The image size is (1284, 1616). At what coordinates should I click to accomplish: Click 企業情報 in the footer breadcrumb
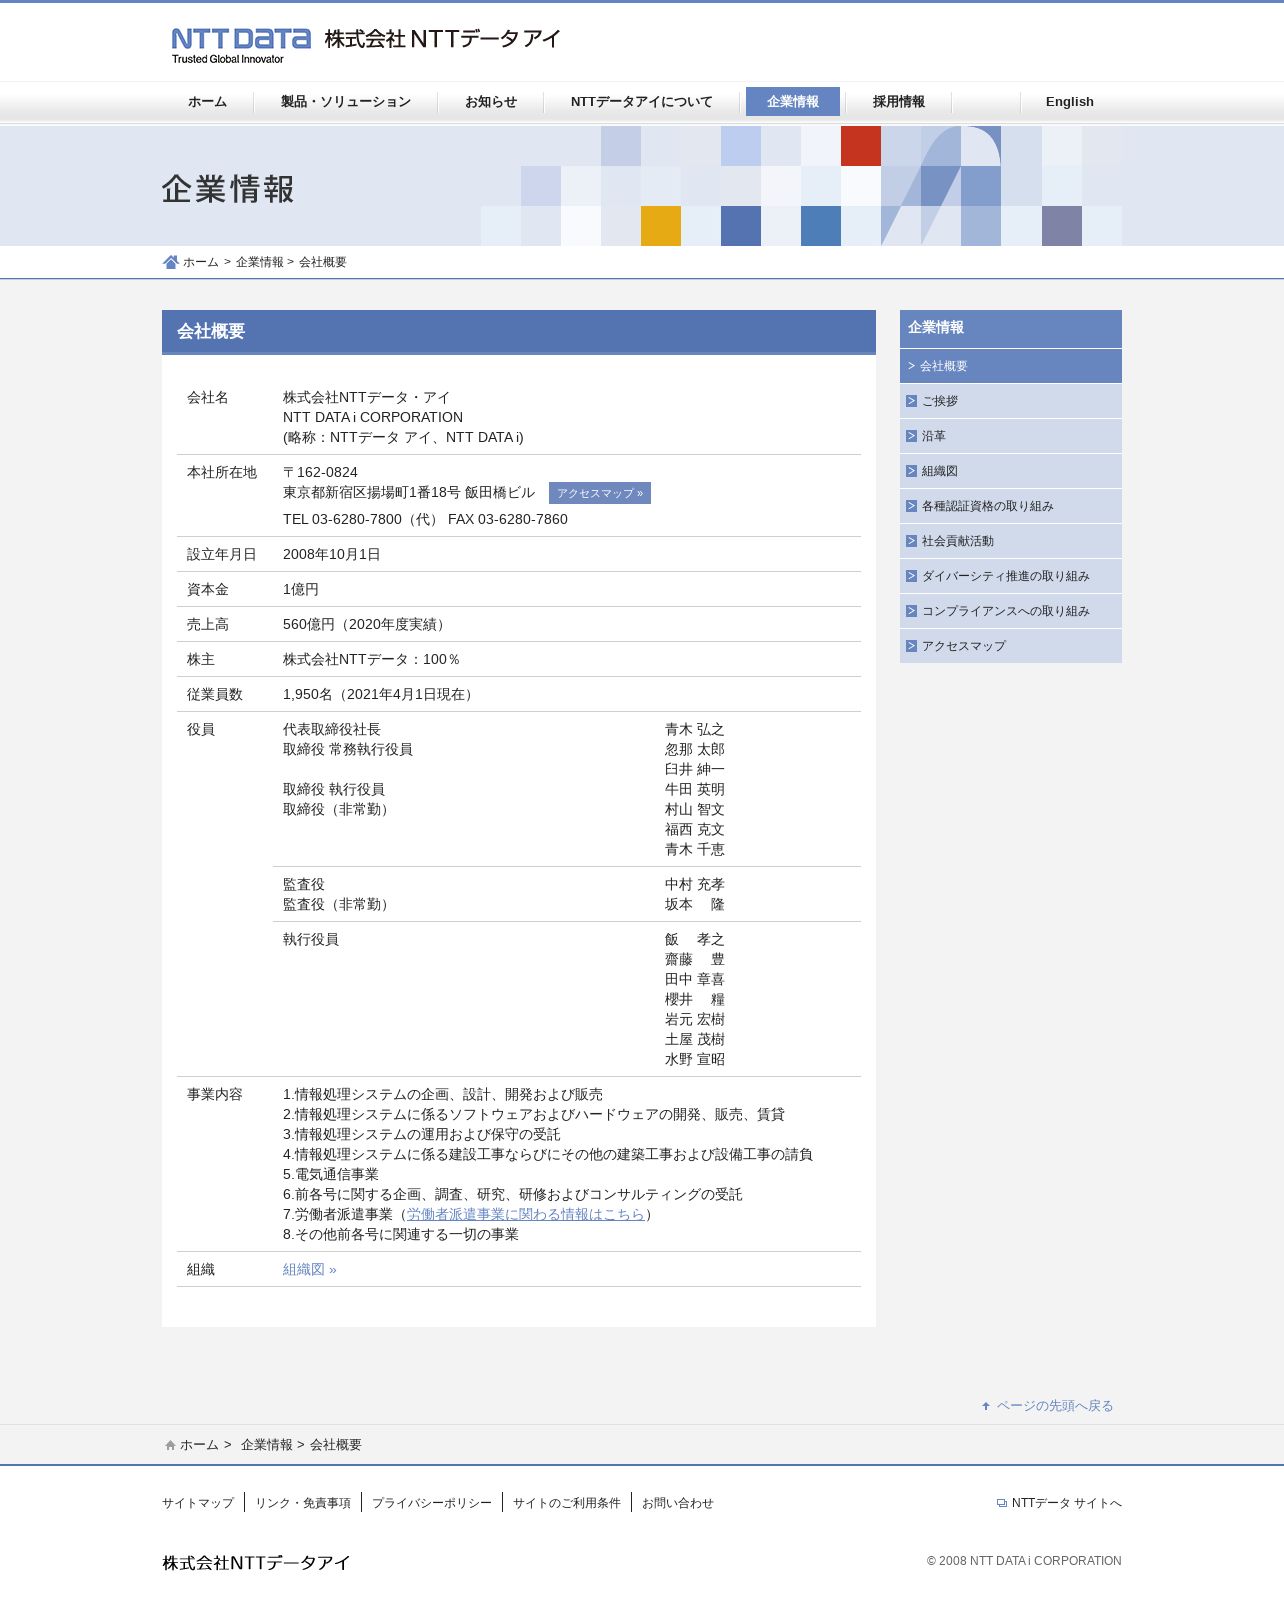click(x=267, y=1445)
